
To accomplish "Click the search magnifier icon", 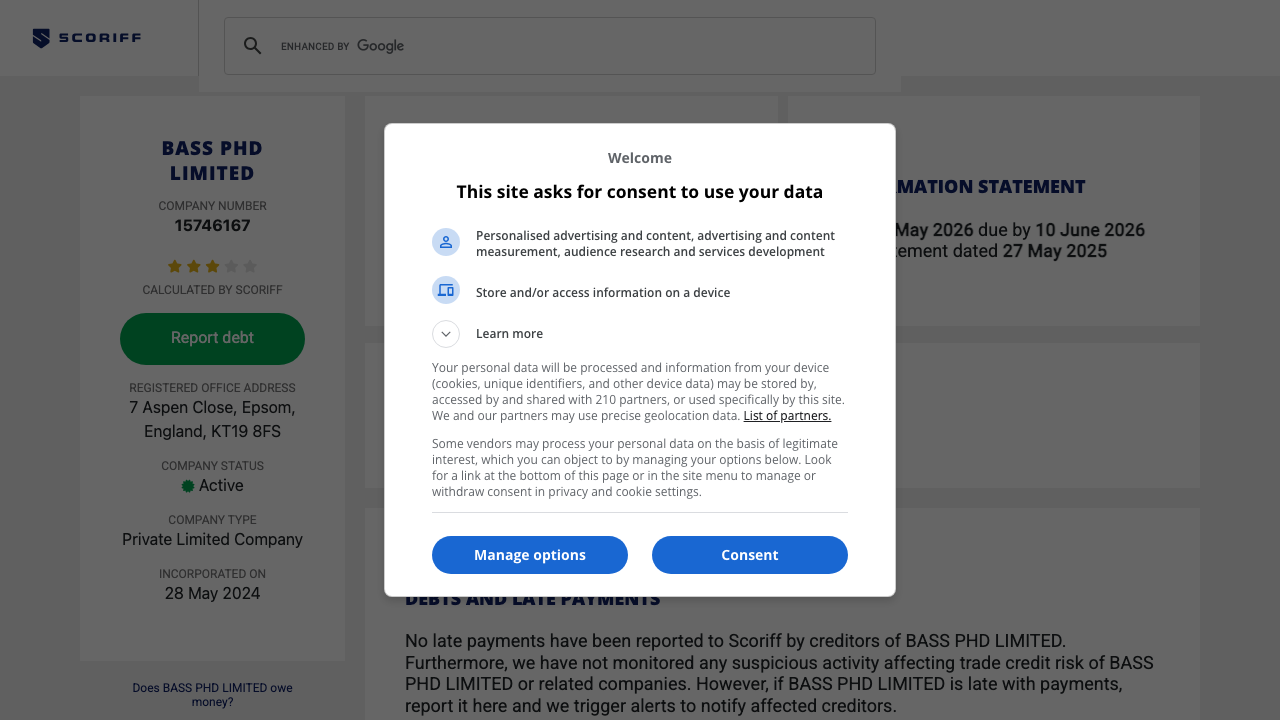I will (253, 46).
